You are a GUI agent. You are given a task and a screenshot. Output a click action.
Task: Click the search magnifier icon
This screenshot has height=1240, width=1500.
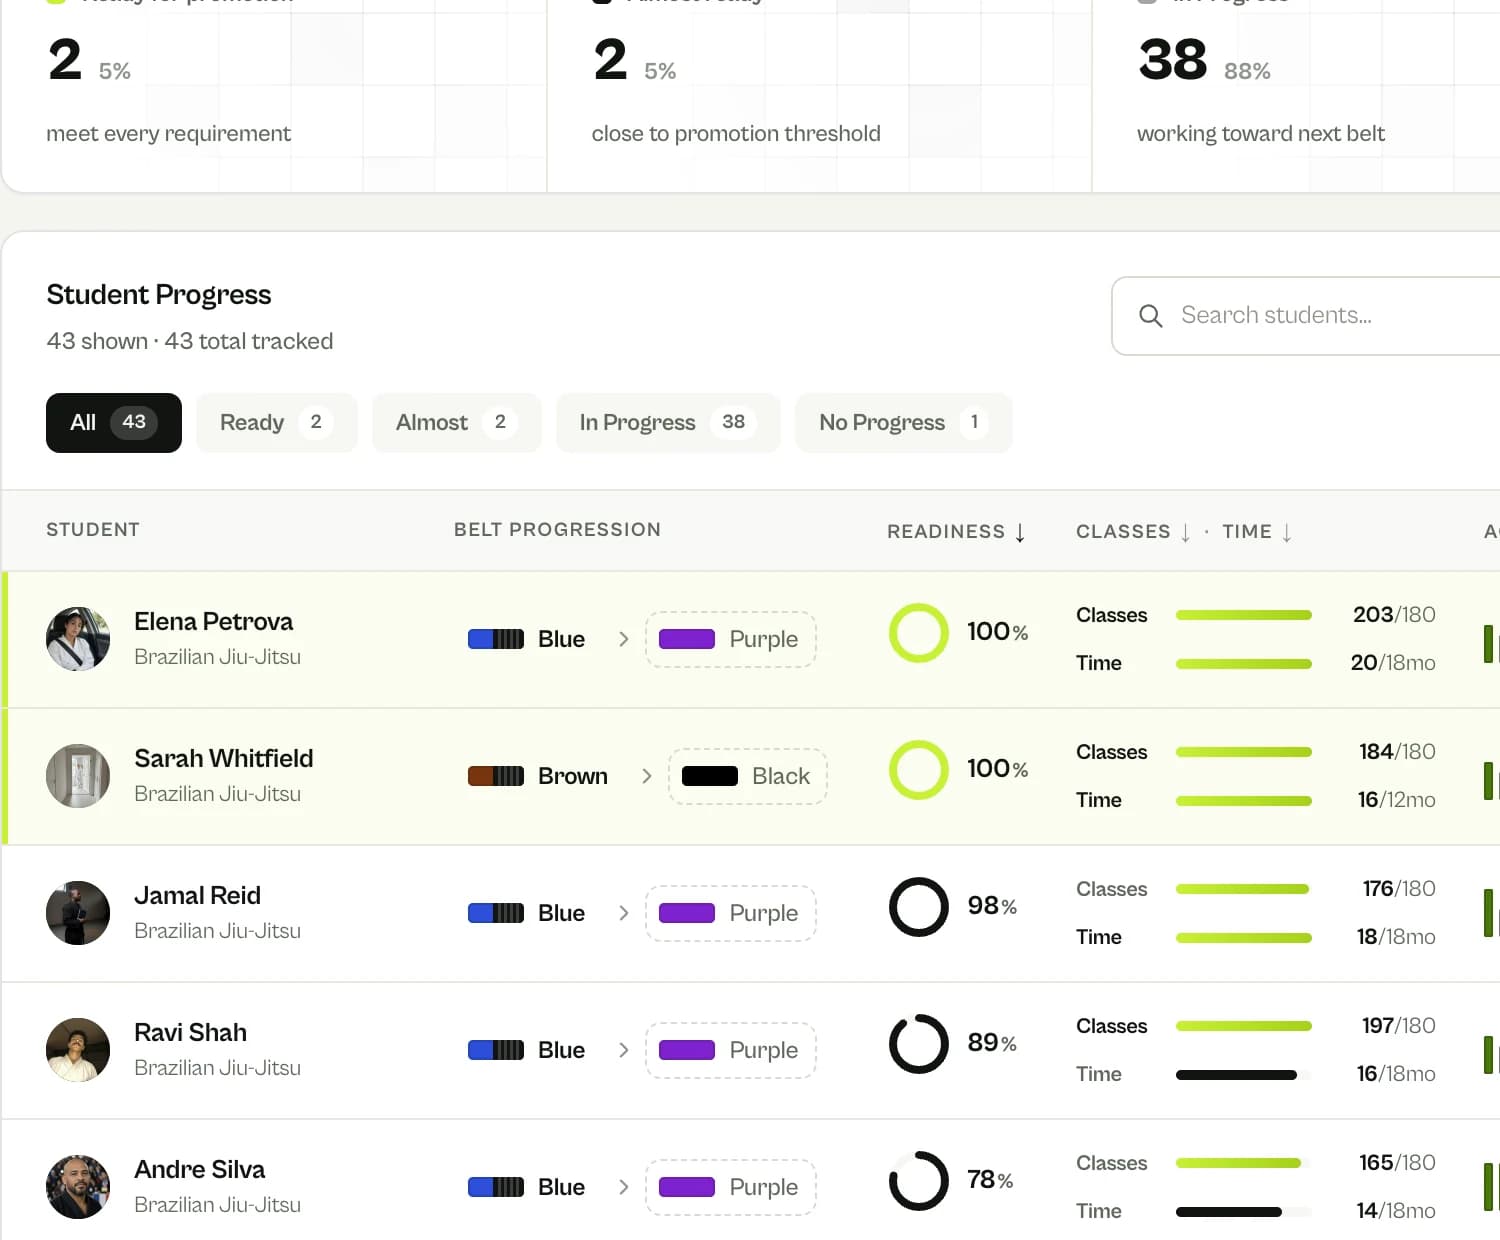point(1151,316)
